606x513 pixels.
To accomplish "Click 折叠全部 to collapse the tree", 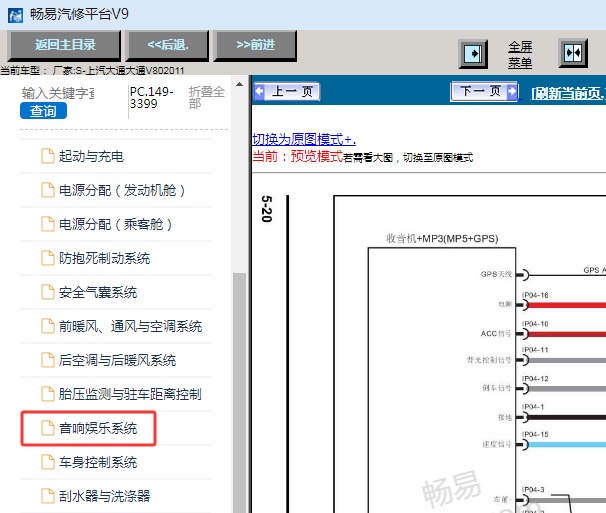I will (206, 97).
